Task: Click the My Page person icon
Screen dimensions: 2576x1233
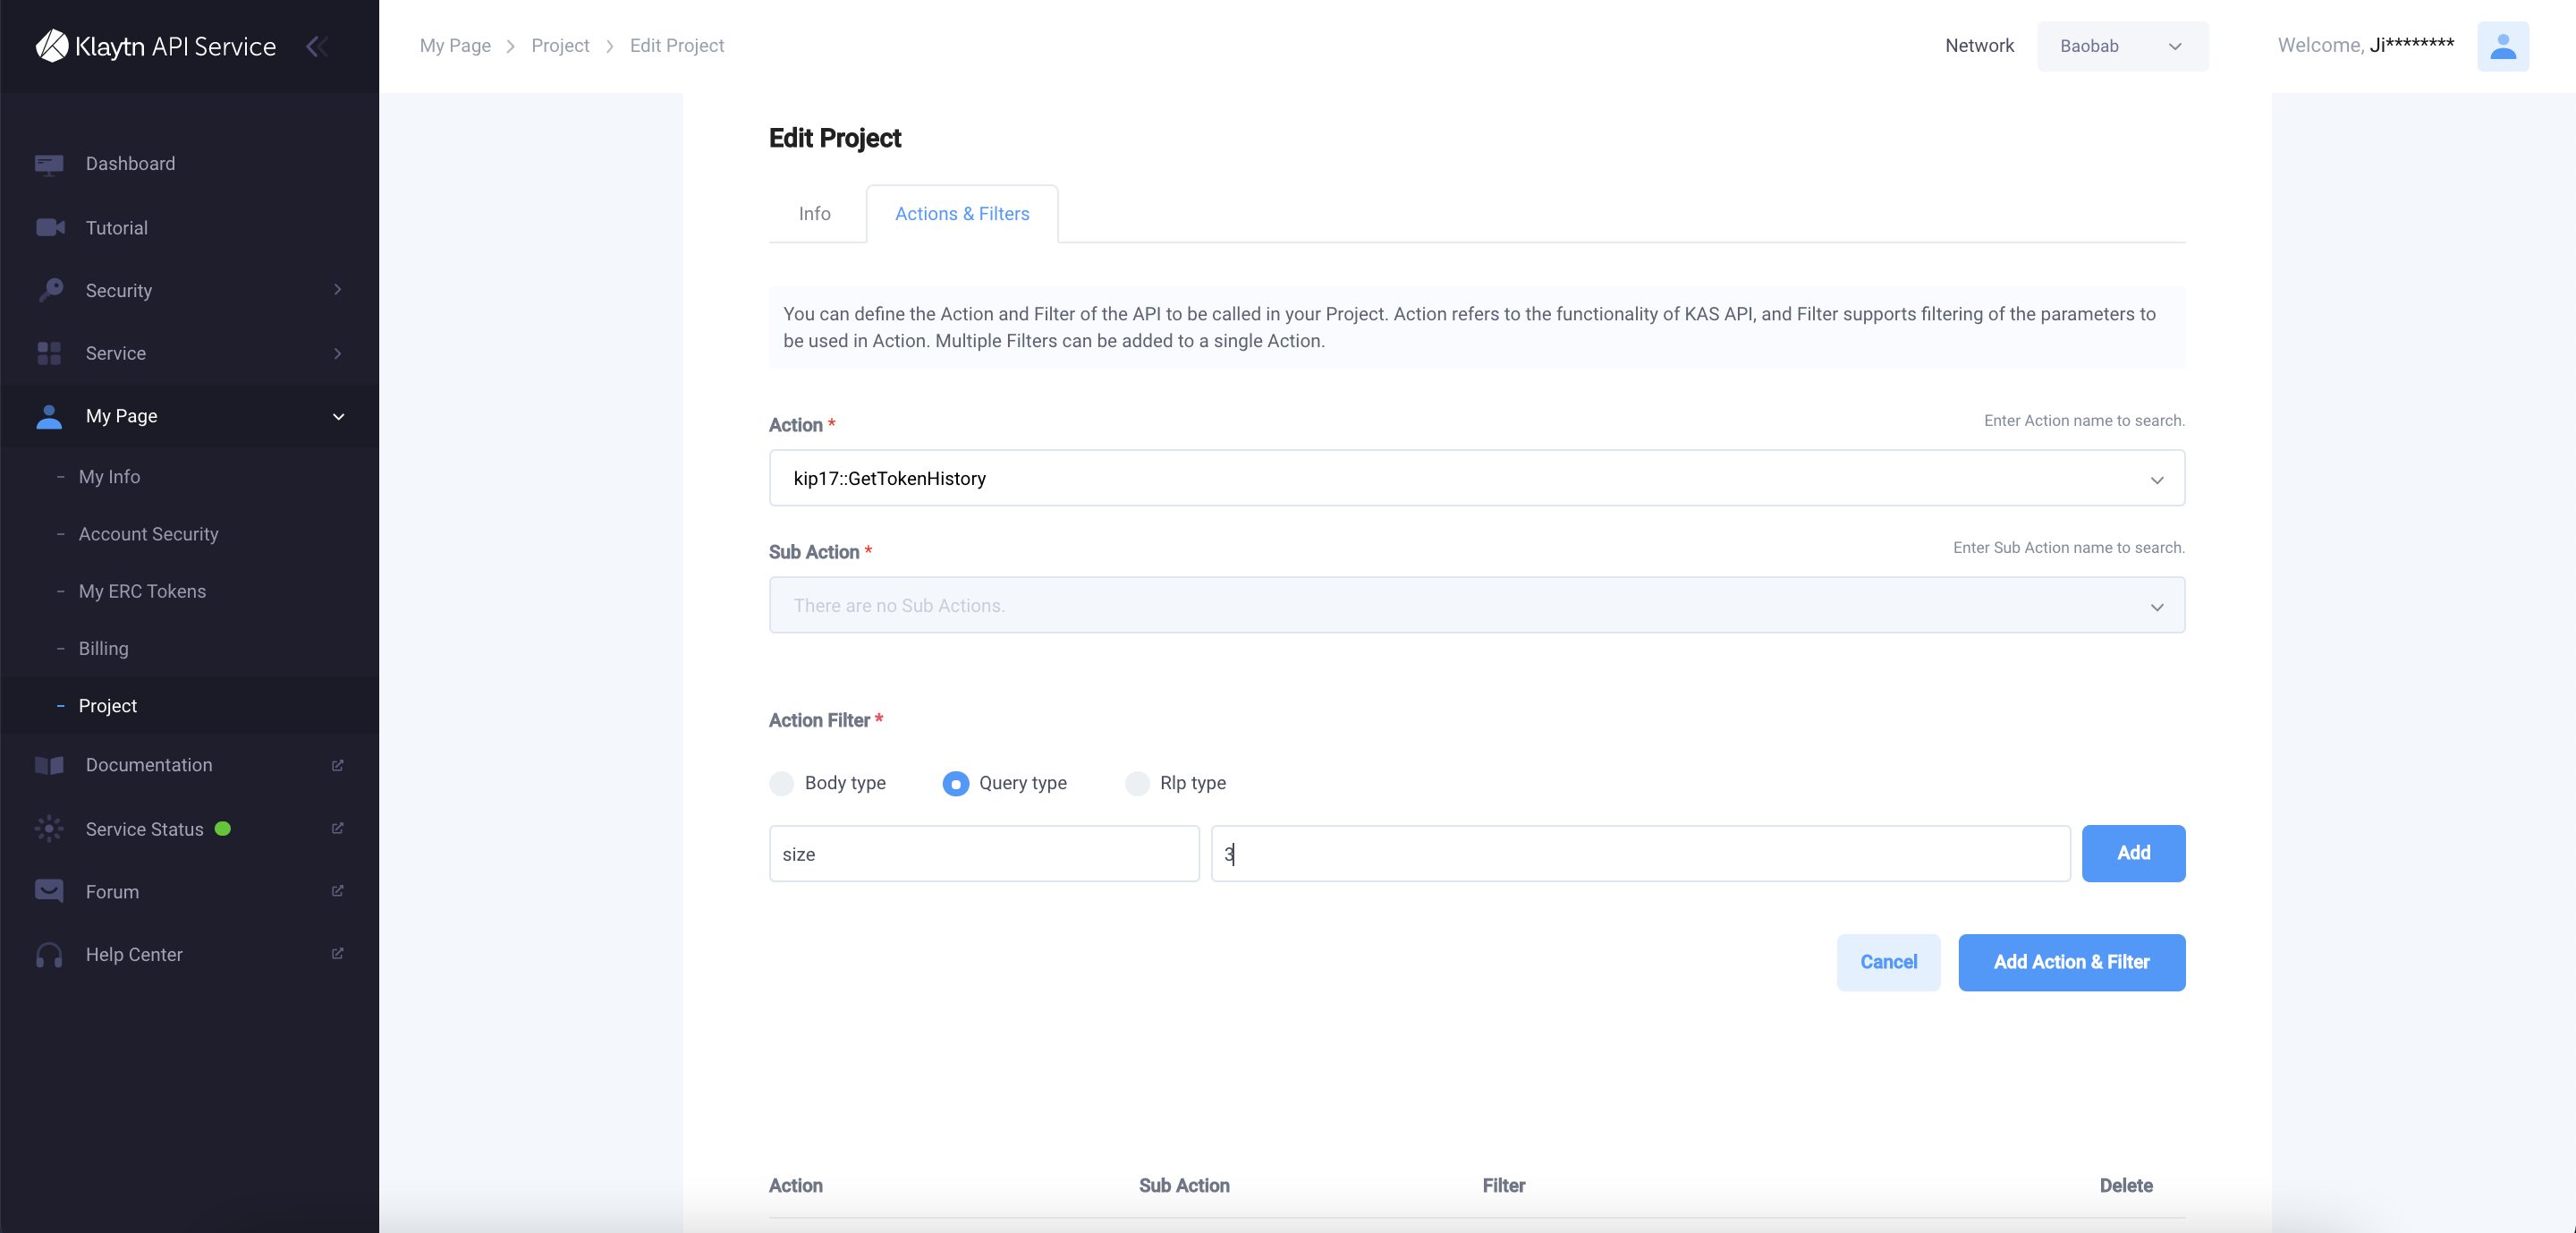Action: (x=49, y=416)
